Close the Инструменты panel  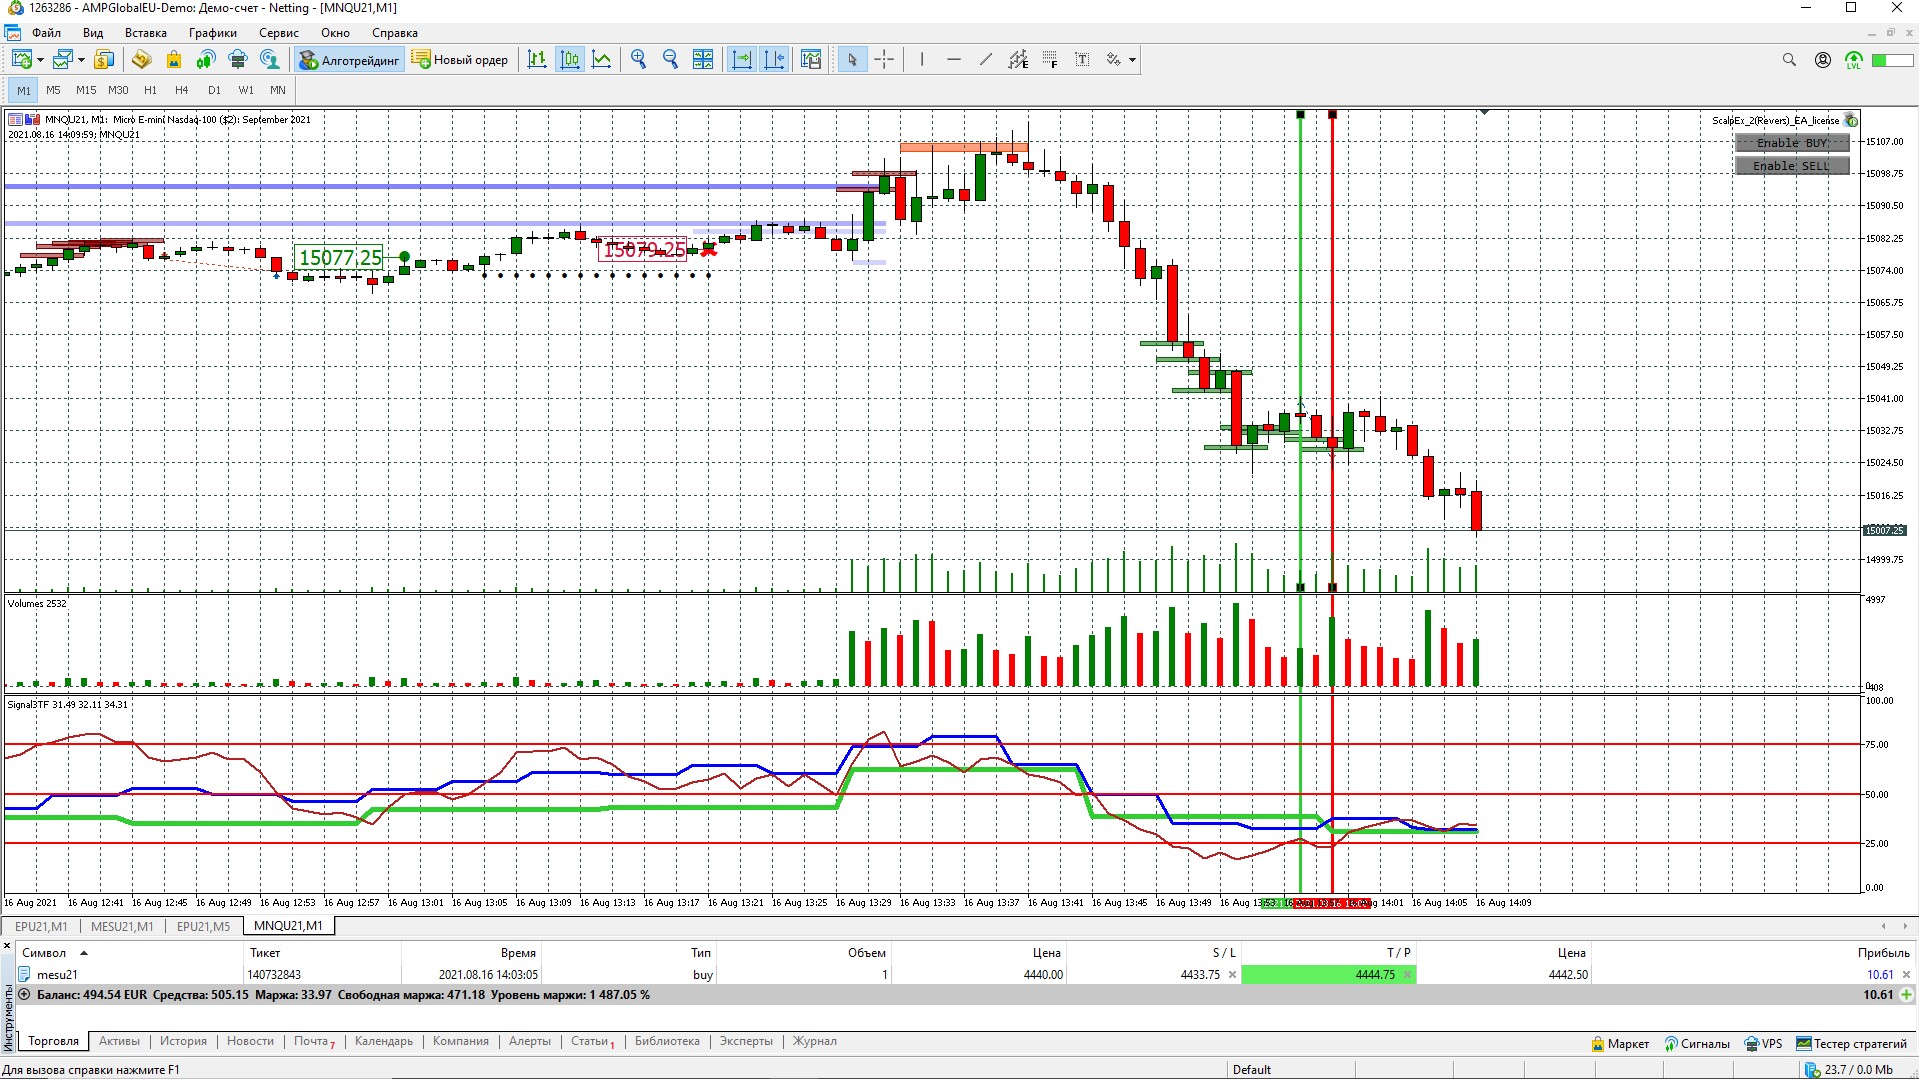(x=7, y=945)
